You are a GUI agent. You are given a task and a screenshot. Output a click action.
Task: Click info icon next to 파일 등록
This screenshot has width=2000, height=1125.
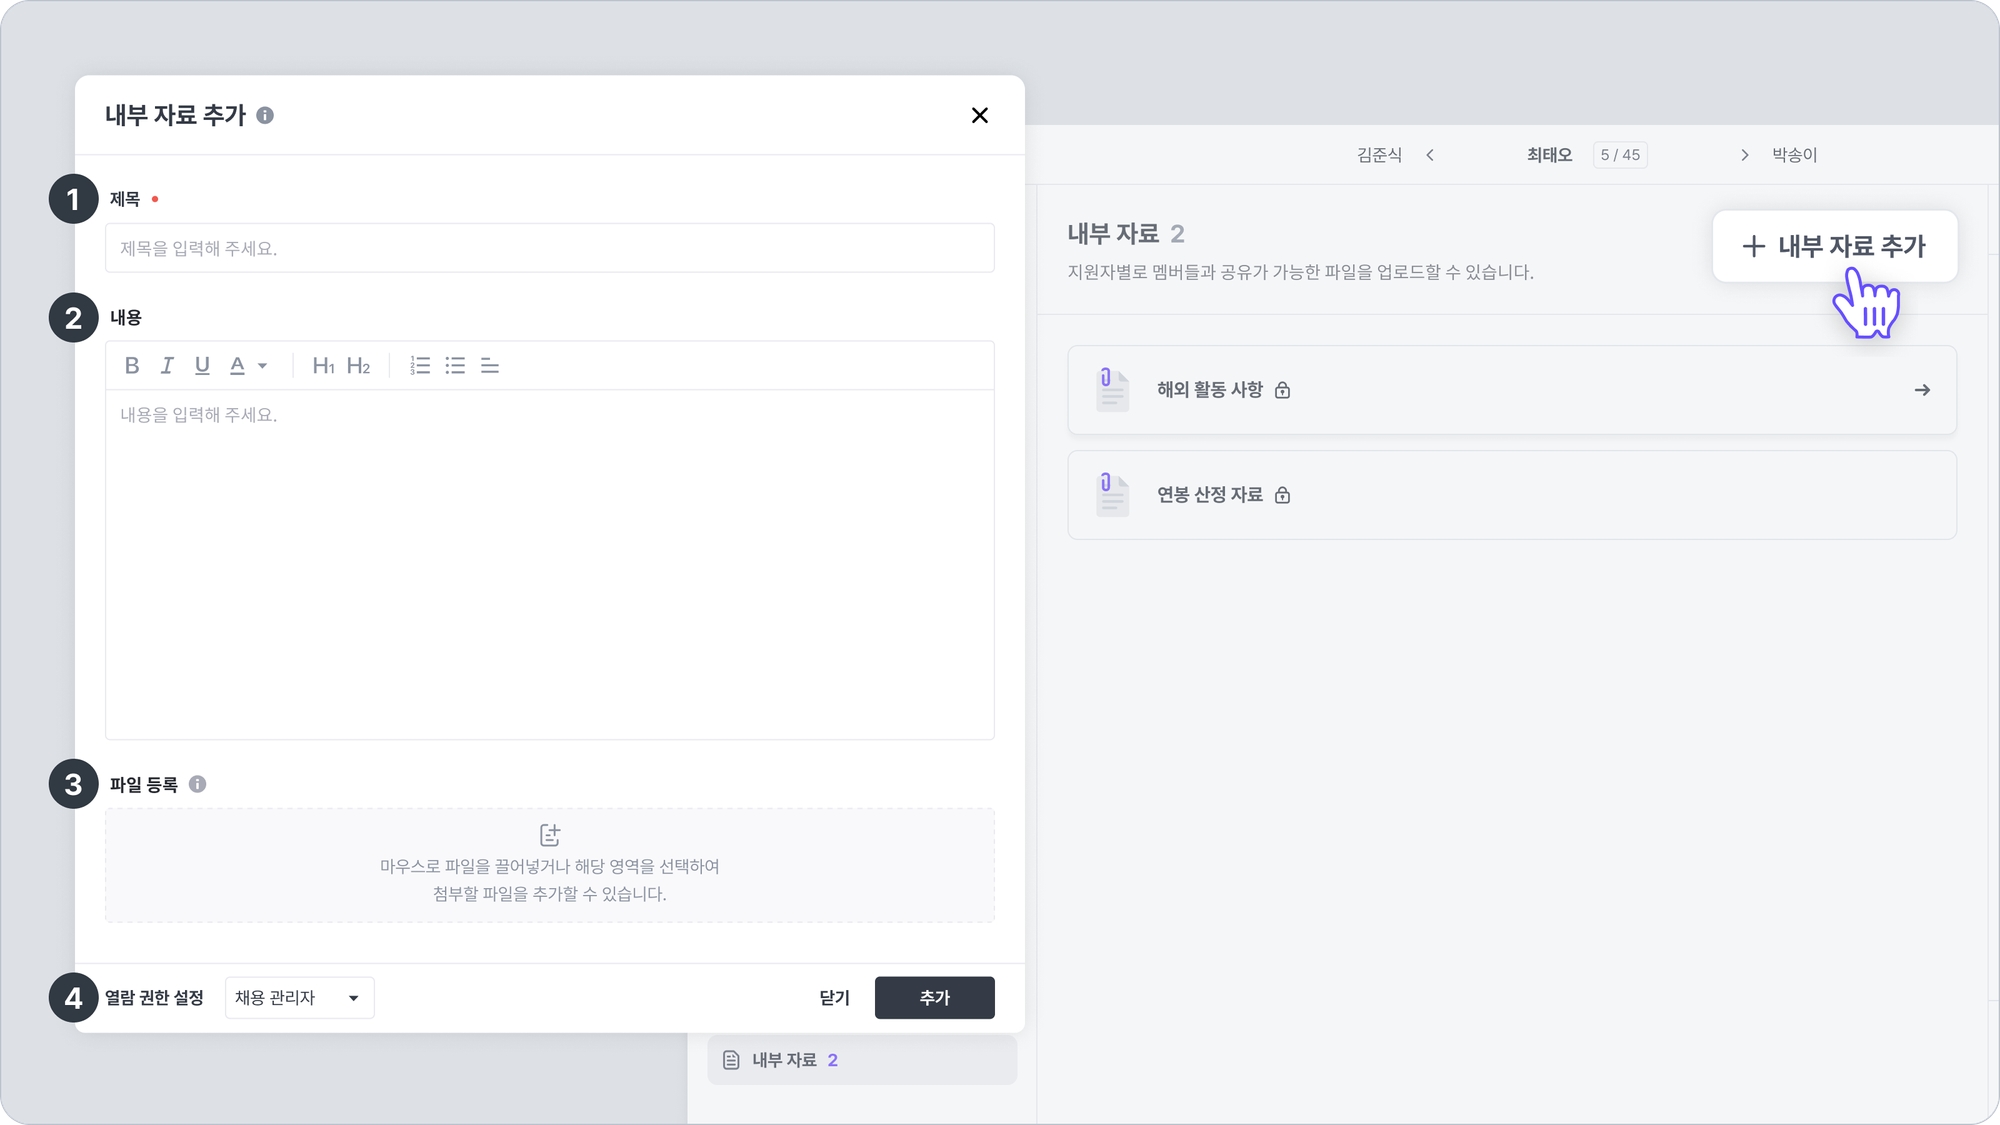click(198, 784)
